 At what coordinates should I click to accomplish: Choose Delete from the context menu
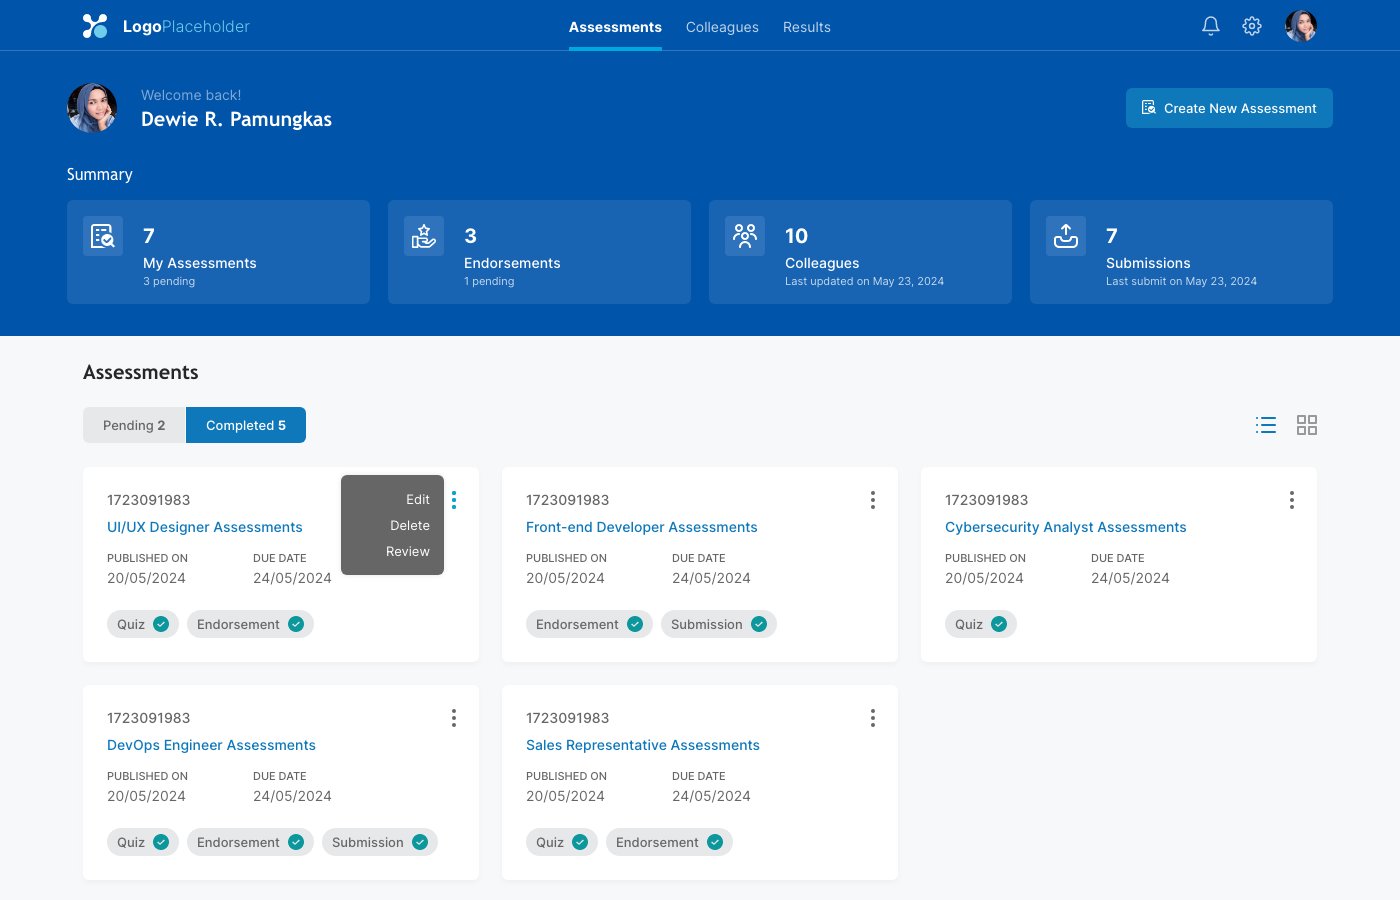pyautogui.click(x=410, y=525)
